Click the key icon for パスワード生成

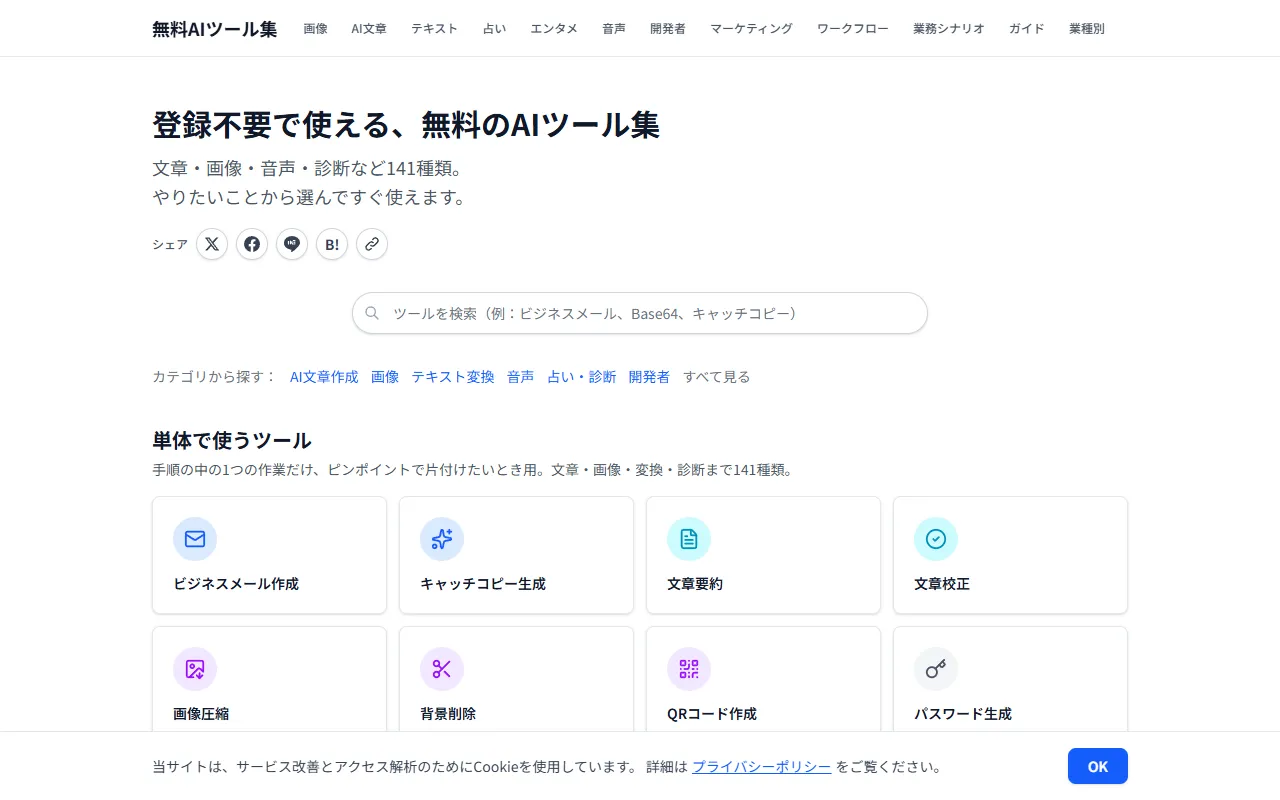(936, 669)
